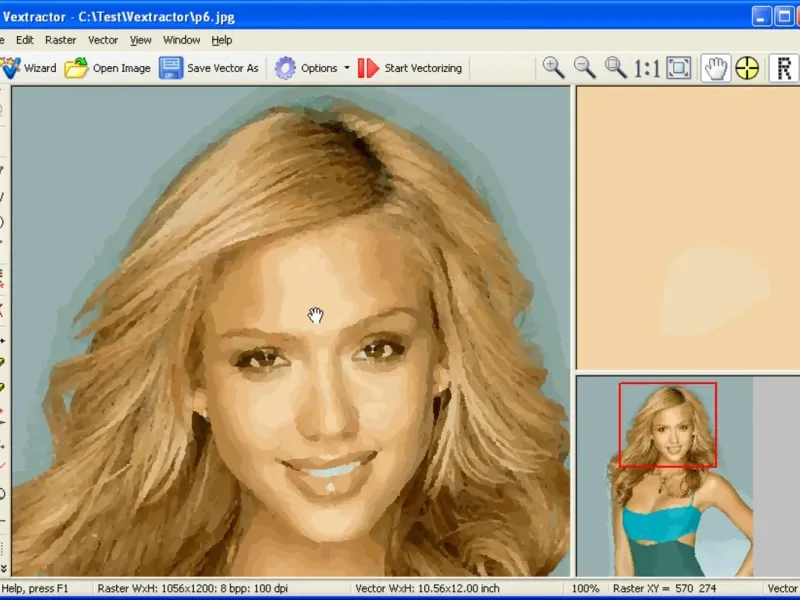Click the magnified preview pane
The height and width of the screenshot is (600, 800).
688,228
